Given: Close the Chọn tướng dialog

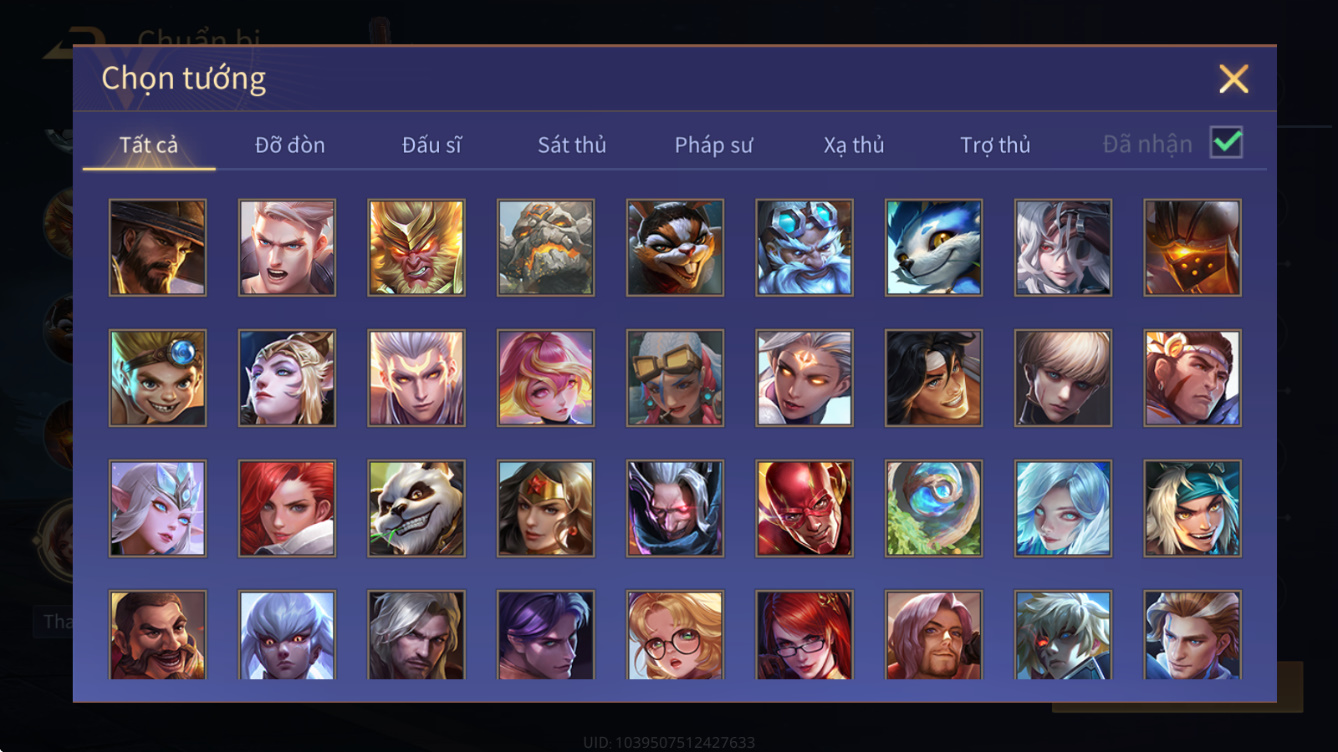Looking at the screenshot, I should pos(1233,79).
